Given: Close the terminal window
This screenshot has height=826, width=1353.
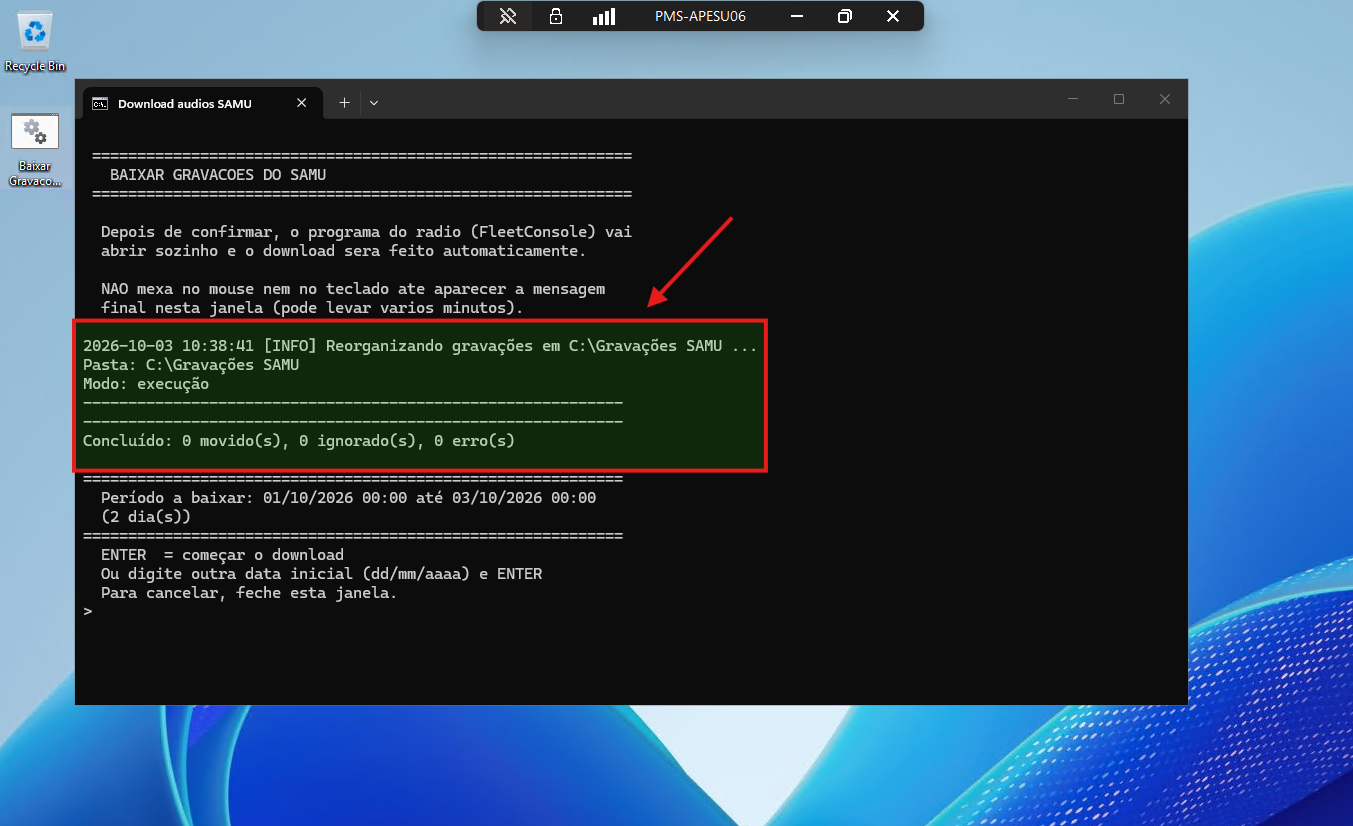Looking at the screenshot, I should 1165,99.
